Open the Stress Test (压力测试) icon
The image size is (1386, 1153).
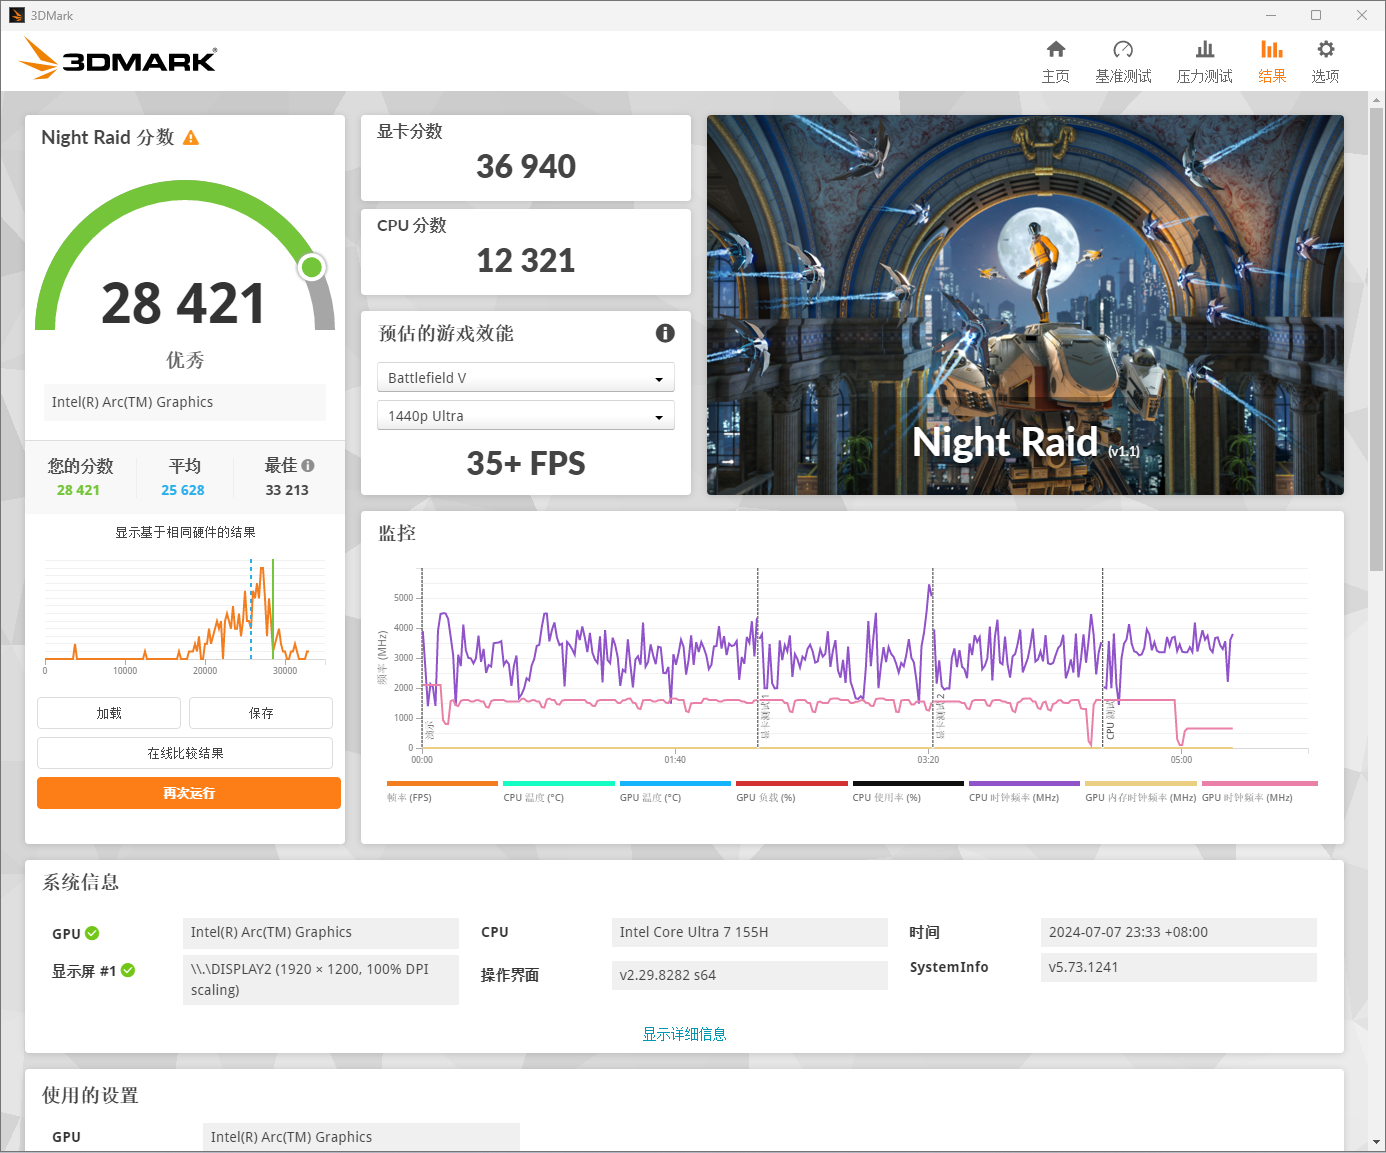point(1205,49)
